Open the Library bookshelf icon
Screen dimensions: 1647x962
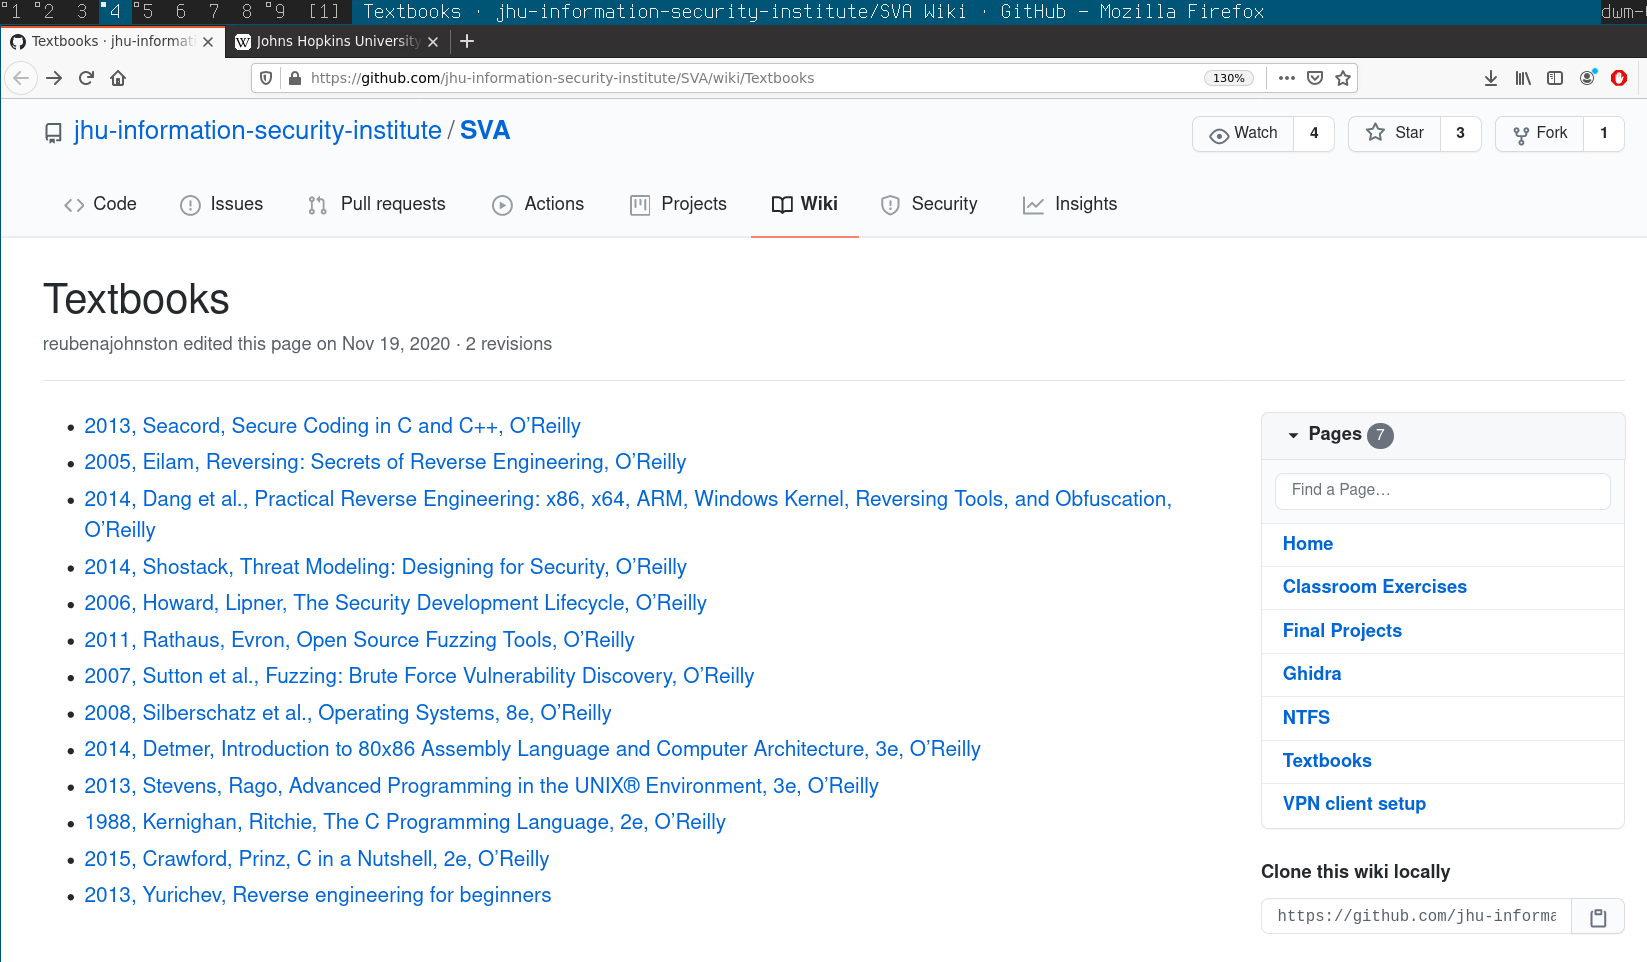(x=1523, y=78)
